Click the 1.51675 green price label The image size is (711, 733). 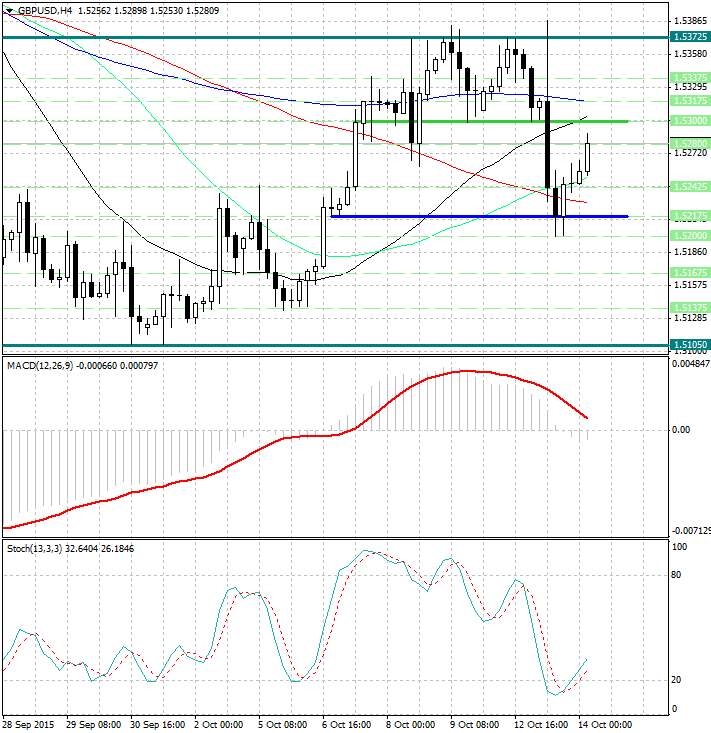(690, 273)
